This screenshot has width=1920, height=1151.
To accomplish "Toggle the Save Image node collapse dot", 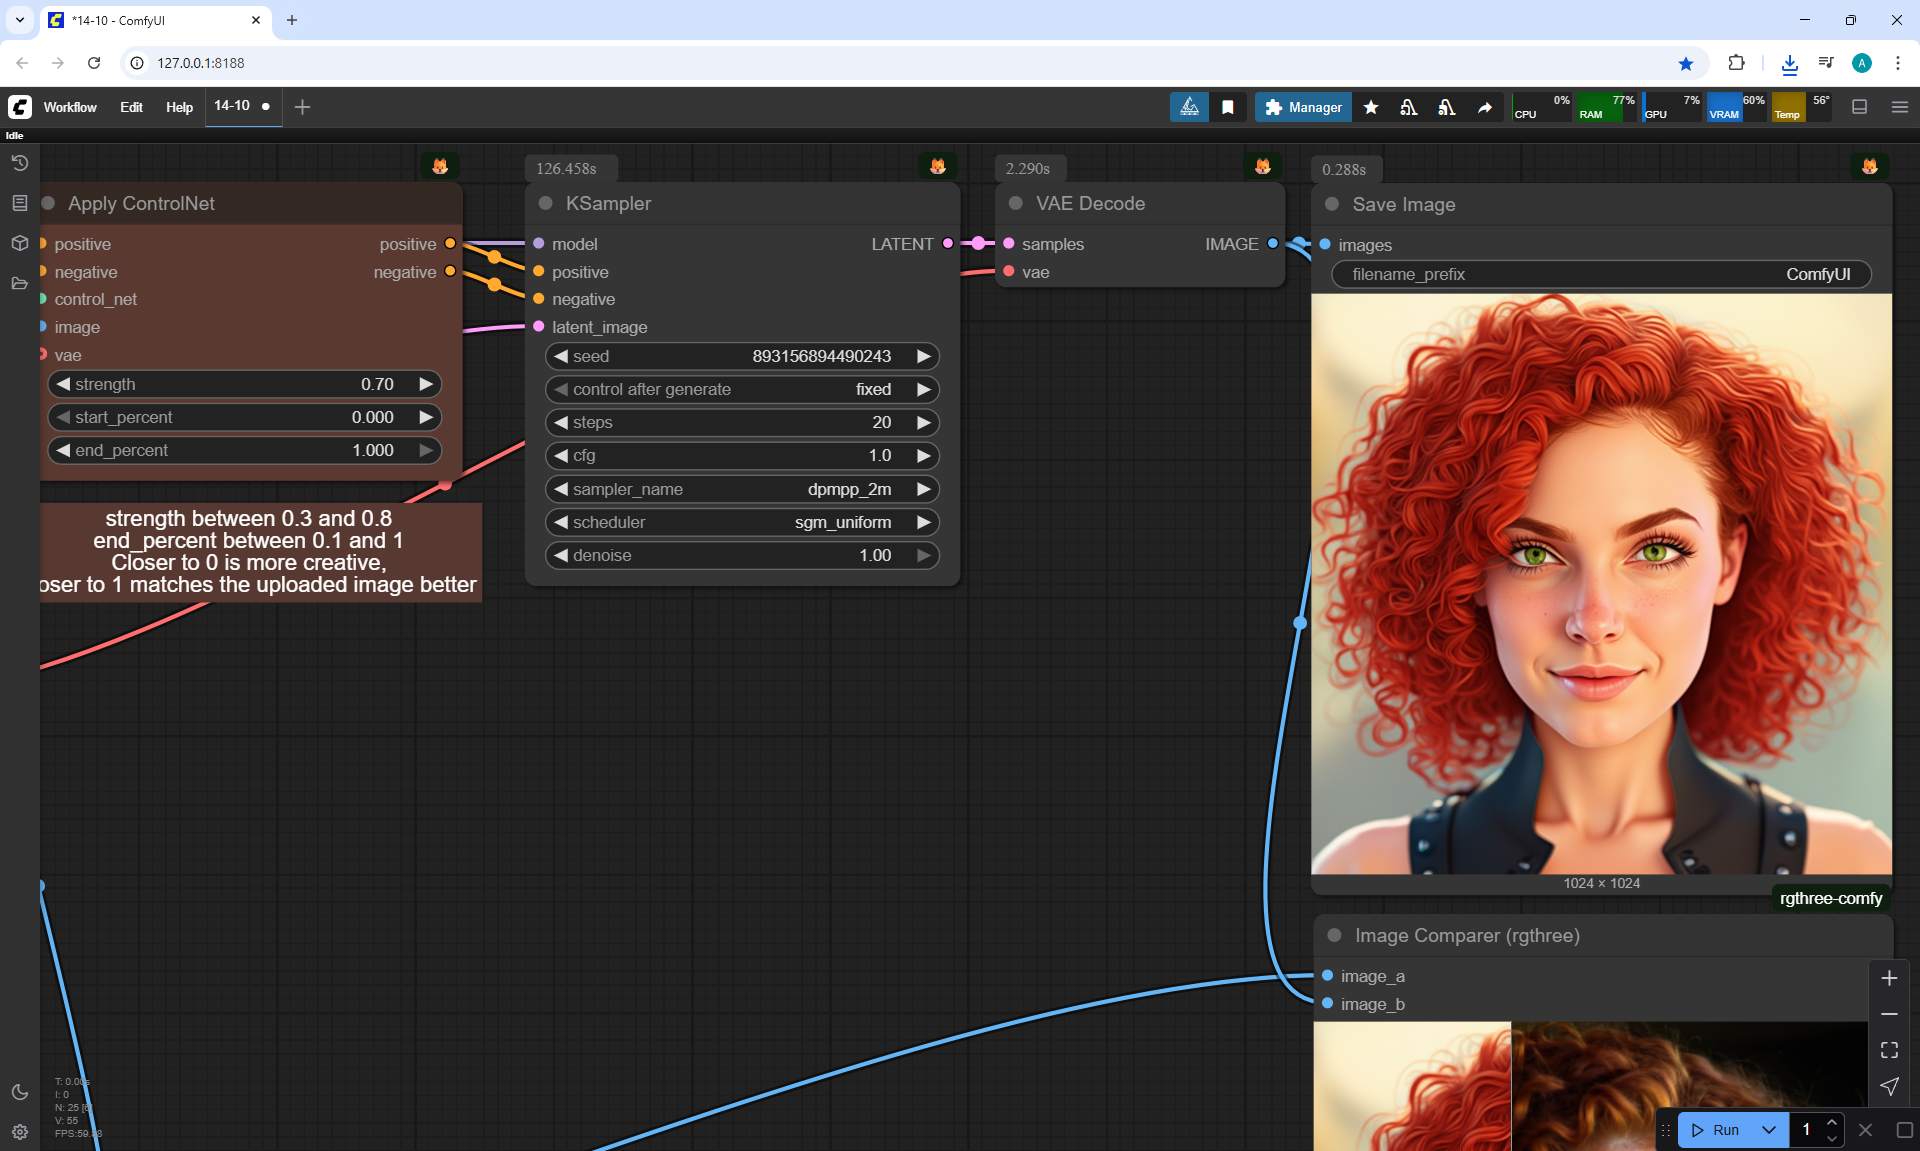I will [1332, 204].
